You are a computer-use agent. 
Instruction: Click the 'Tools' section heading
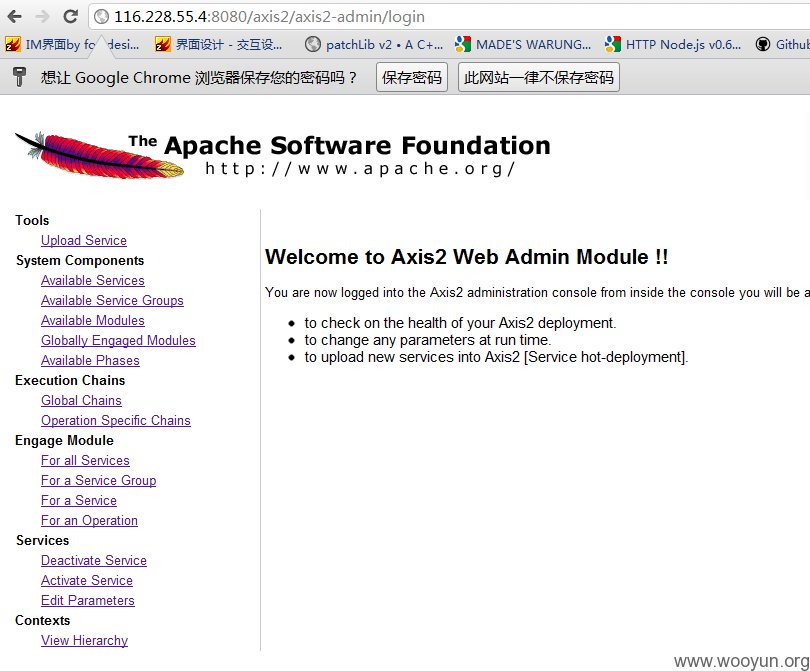coord(32,220)
